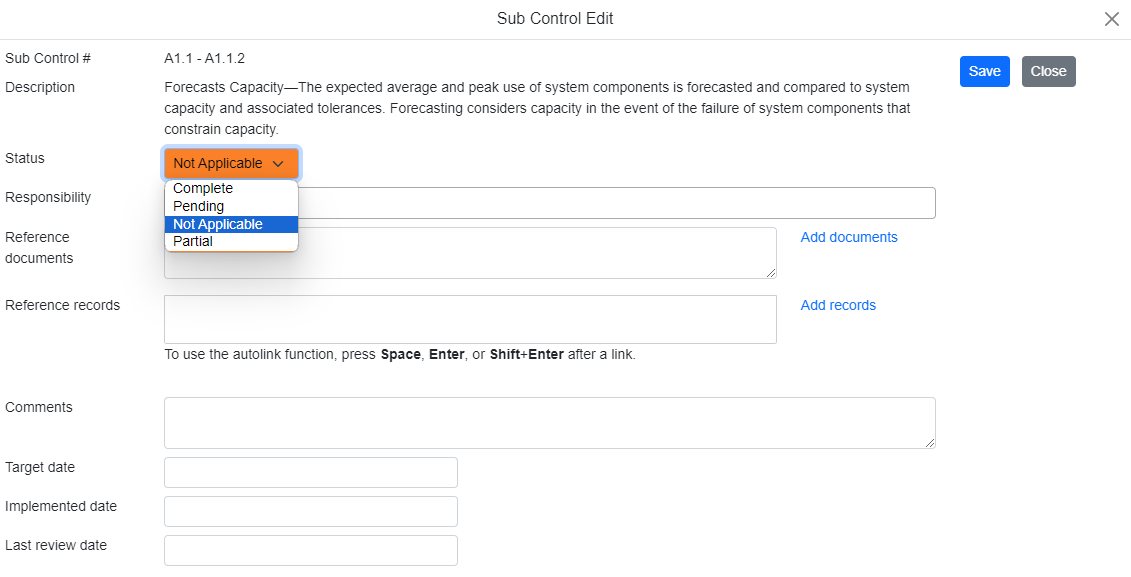Open the Status dropdown showing Not Applicable
This screenshot has width=1131, height=577.
(x=231, y=163)
